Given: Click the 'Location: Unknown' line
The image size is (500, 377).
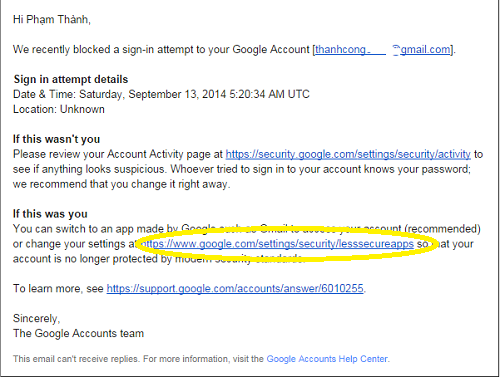Looking at the screenshot, I should 59,109.
